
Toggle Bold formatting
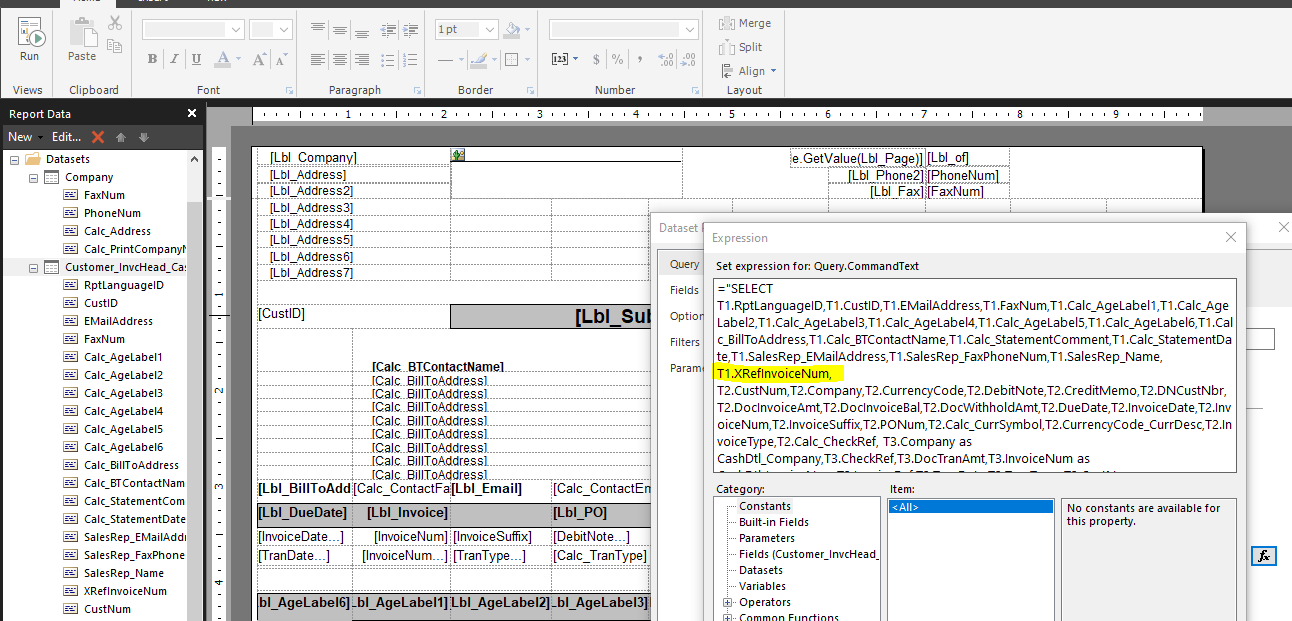point(152,59)
